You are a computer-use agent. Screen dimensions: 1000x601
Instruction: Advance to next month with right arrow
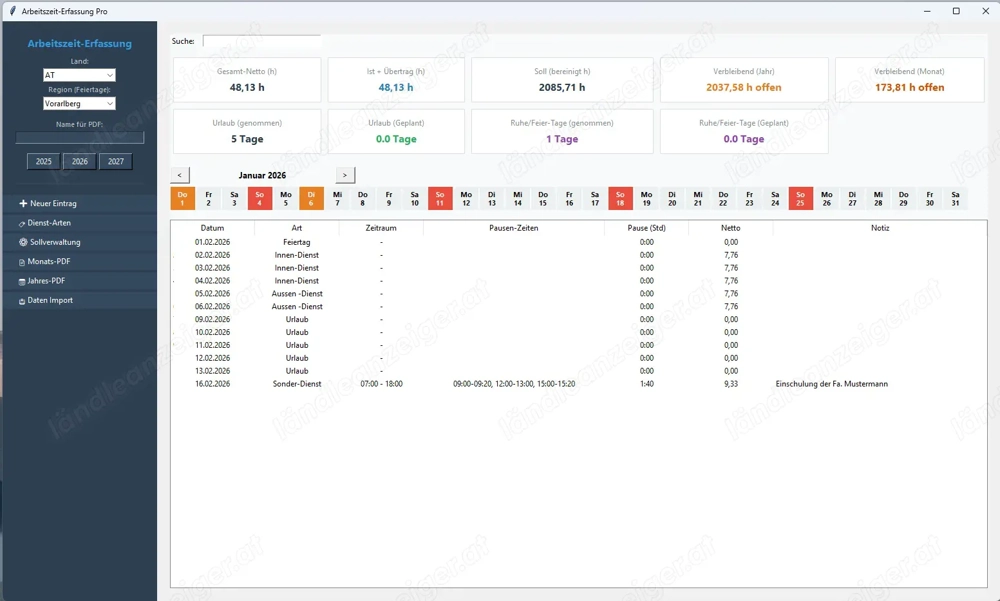tap(345, 175)
